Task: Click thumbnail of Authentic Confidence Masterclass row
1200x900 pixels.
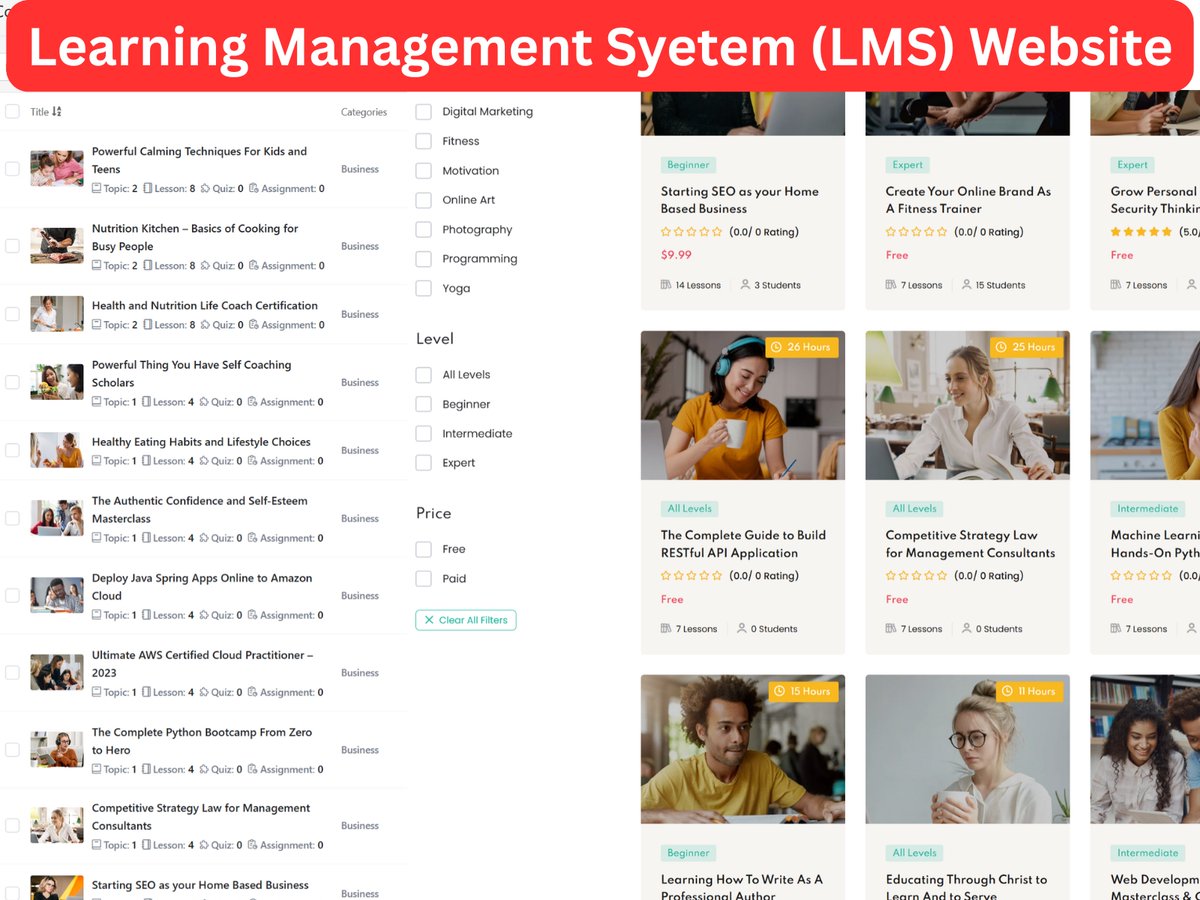Action: point(57,518)
